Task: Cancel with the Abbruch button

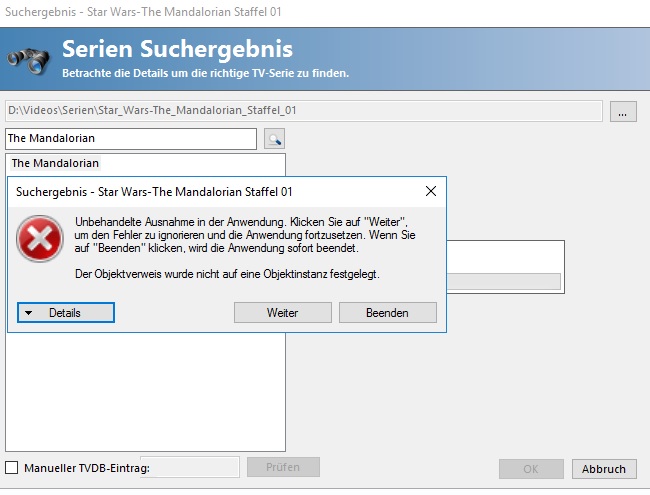Action: coord(604,469)
